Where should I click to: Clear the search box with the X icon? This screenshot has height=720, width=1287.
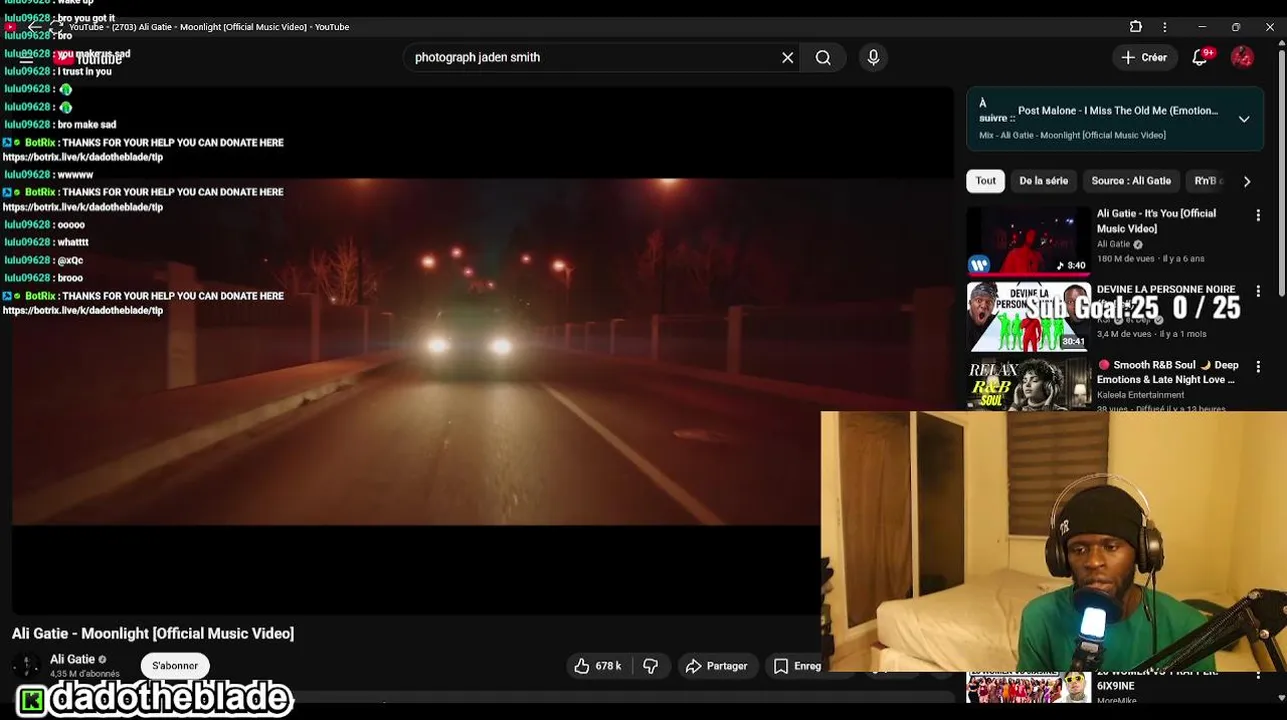point(788,58)
